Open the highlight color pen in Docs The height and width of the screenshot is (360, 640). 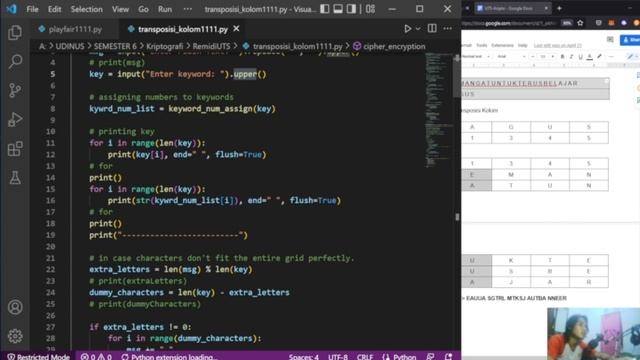point(599,57)
